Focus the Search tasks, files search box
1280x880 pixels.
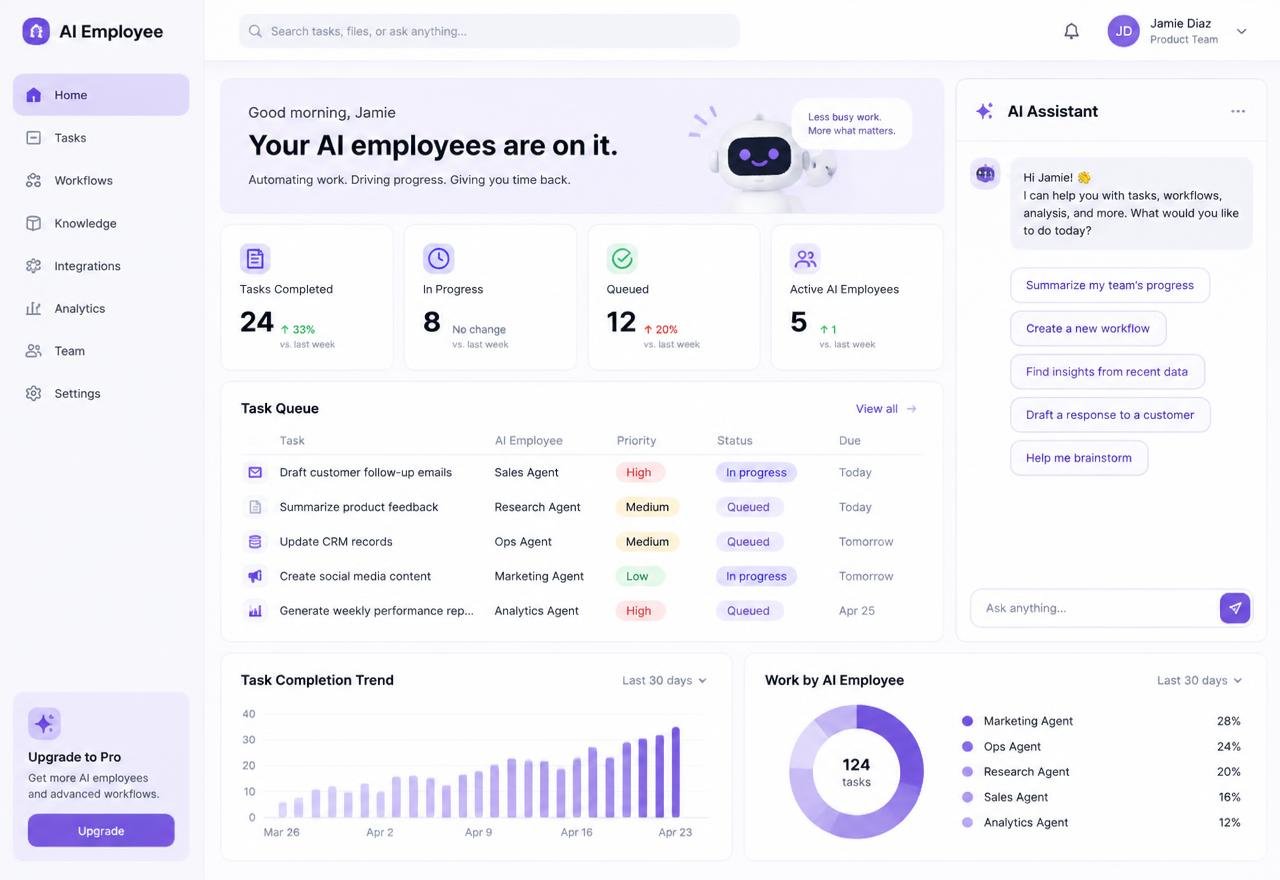pos(489,31)
